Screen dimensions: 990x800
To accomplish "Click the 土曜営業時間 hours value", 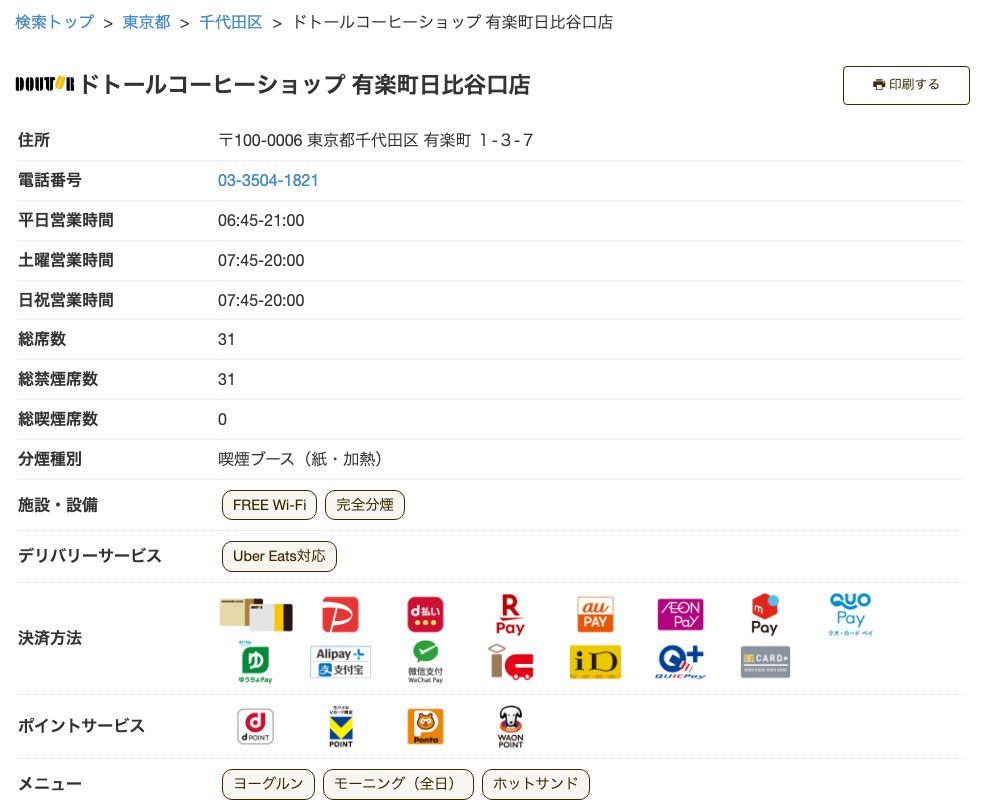I will click(261, 260).
